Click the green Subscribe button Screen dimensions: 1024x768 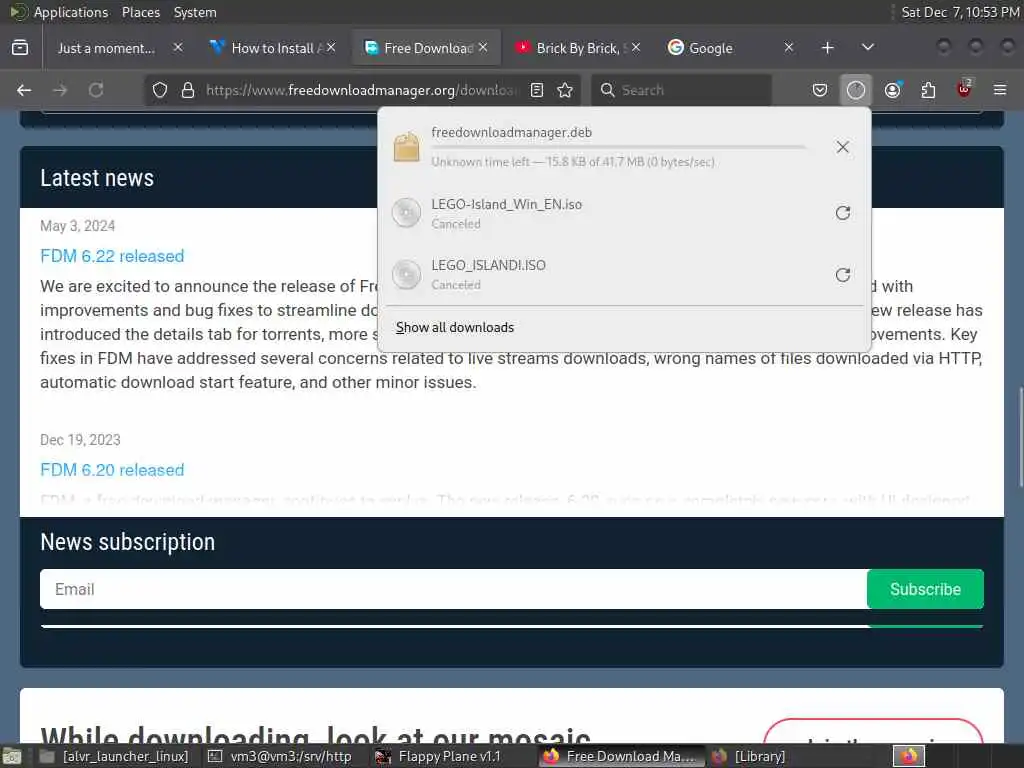(x=925, y=589)
